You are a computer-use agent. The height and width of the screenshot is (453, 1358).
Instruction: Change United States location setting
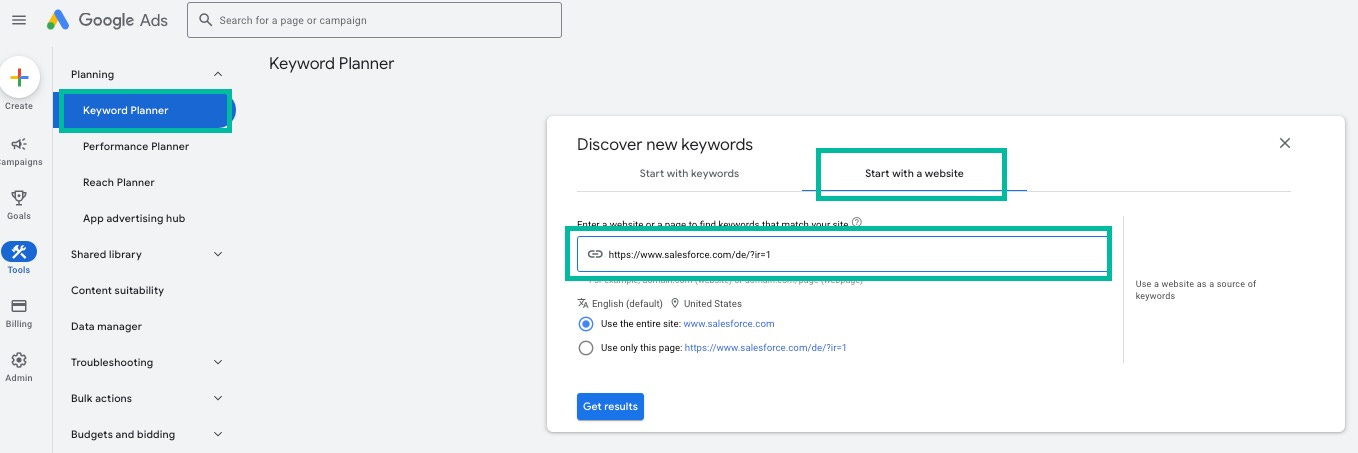click(x=713, y=303)
